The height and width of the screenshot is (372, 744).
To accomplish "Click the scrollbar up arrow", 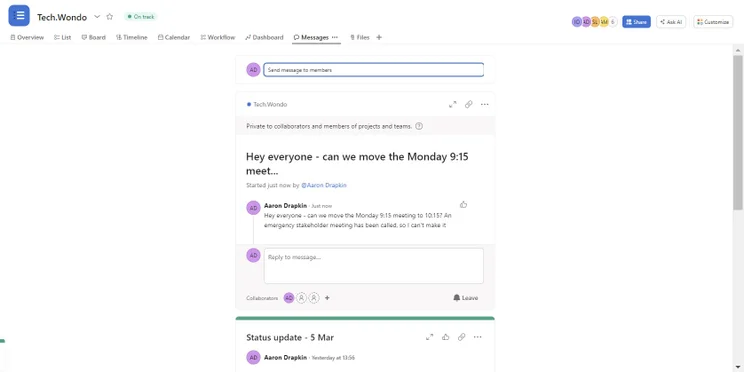I will click(x=738, y=50).
